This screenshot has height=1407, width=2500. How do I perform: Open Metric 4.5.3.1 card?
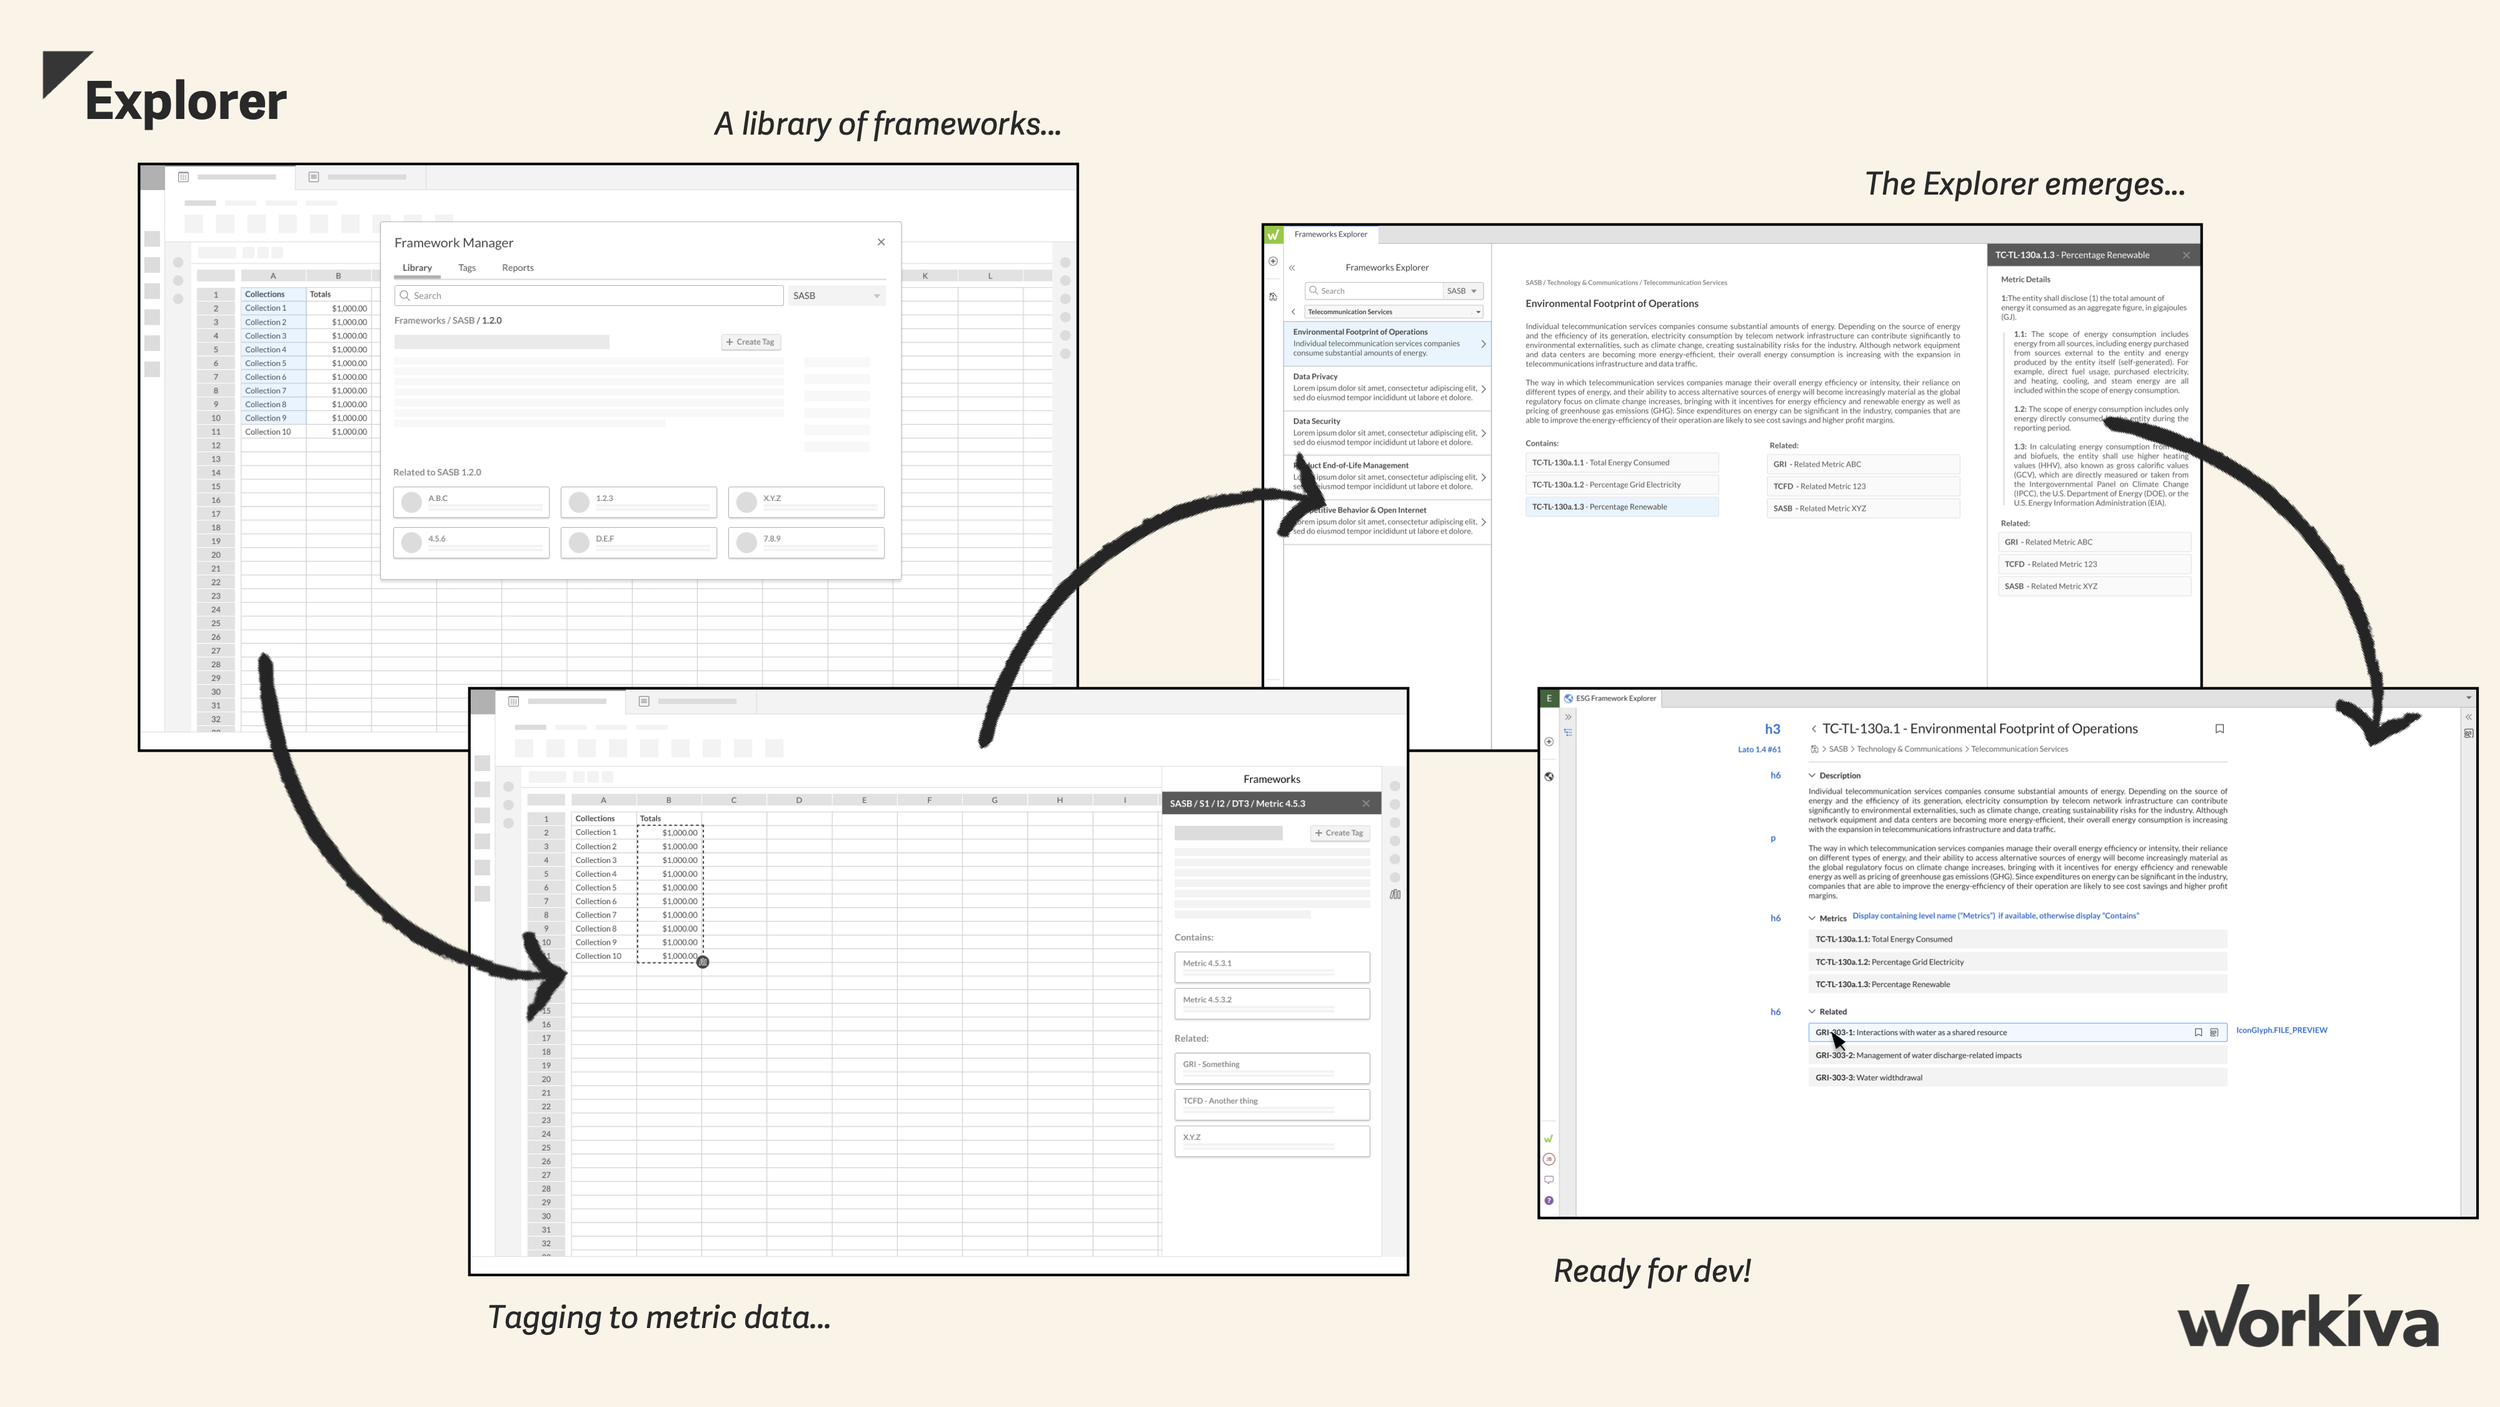tap(1272, 967)
